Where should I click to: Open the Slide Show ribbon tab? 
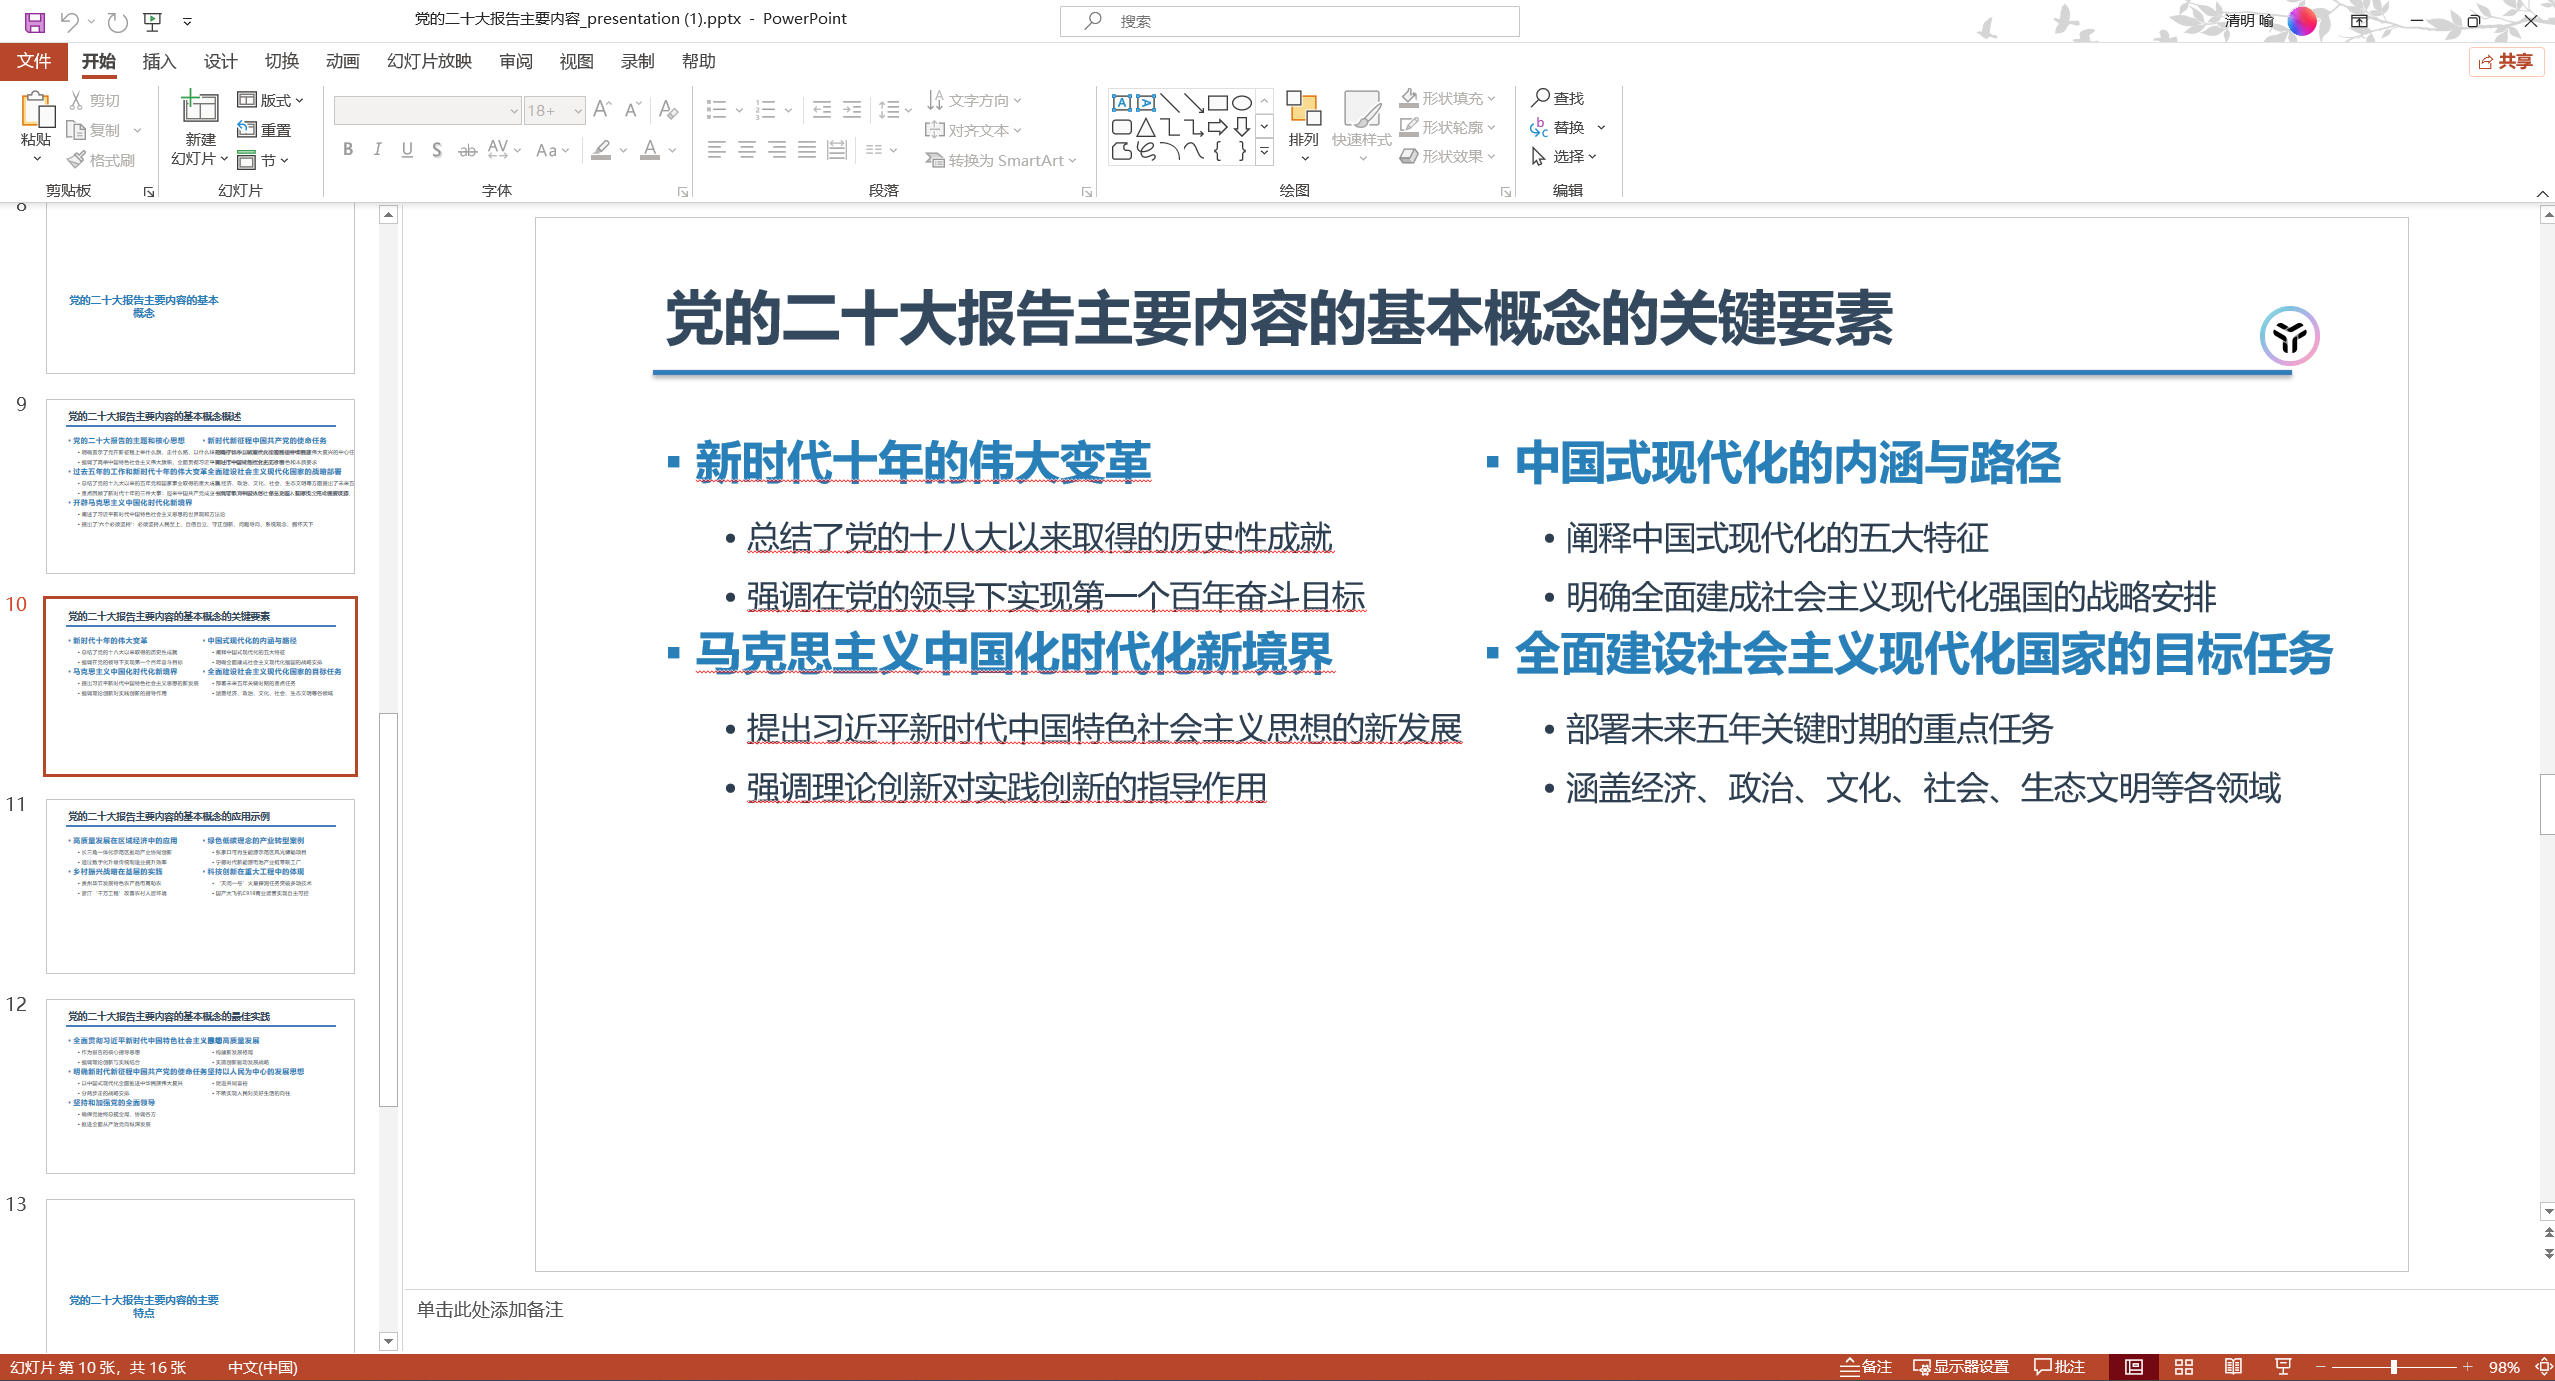429,62
